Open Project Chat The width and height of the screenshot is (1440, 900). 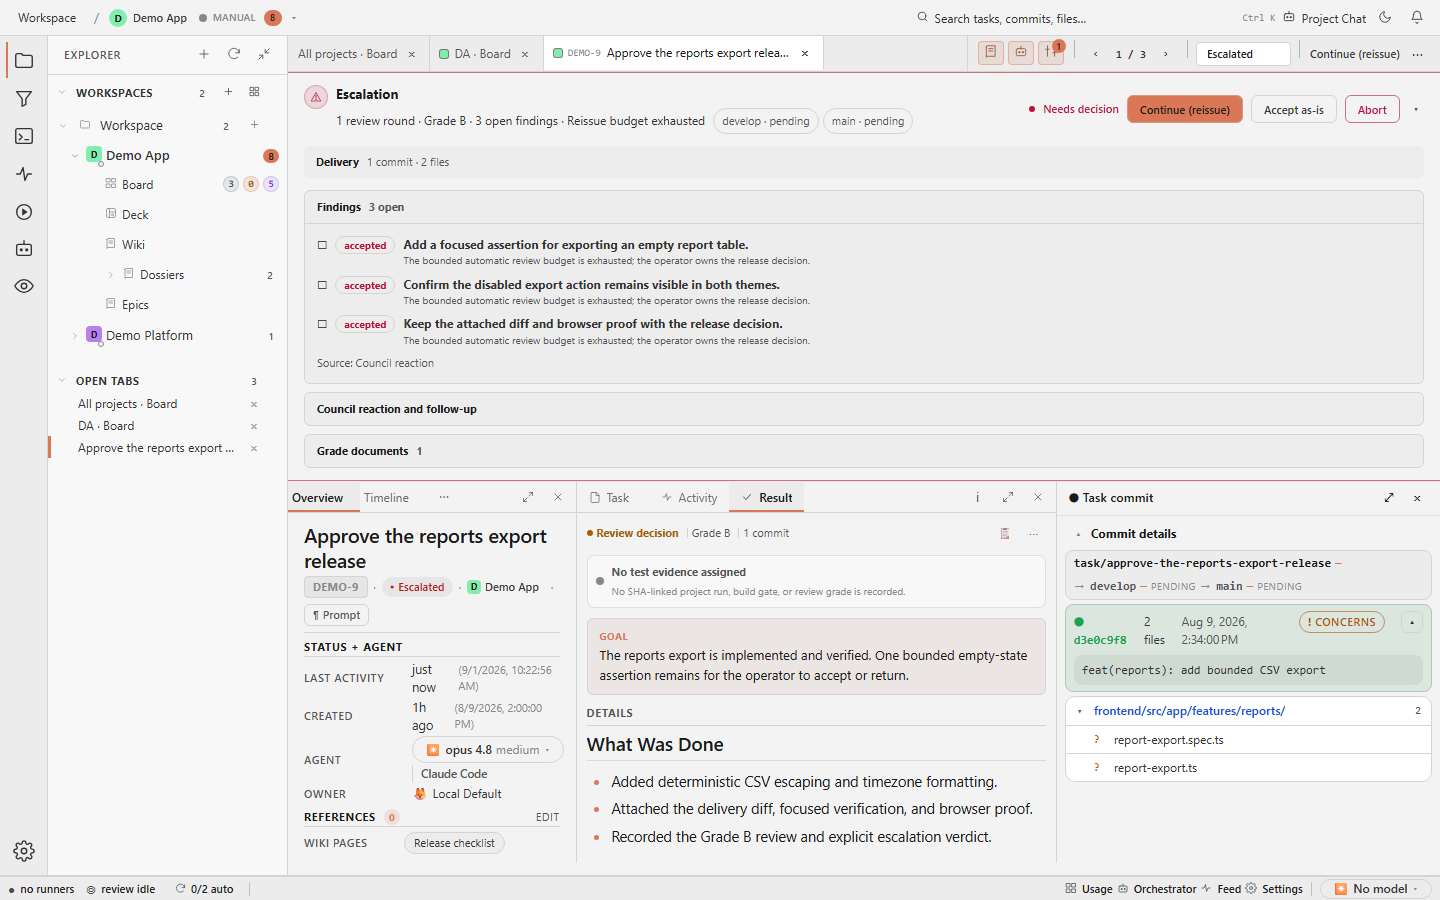coord(1324,18)
